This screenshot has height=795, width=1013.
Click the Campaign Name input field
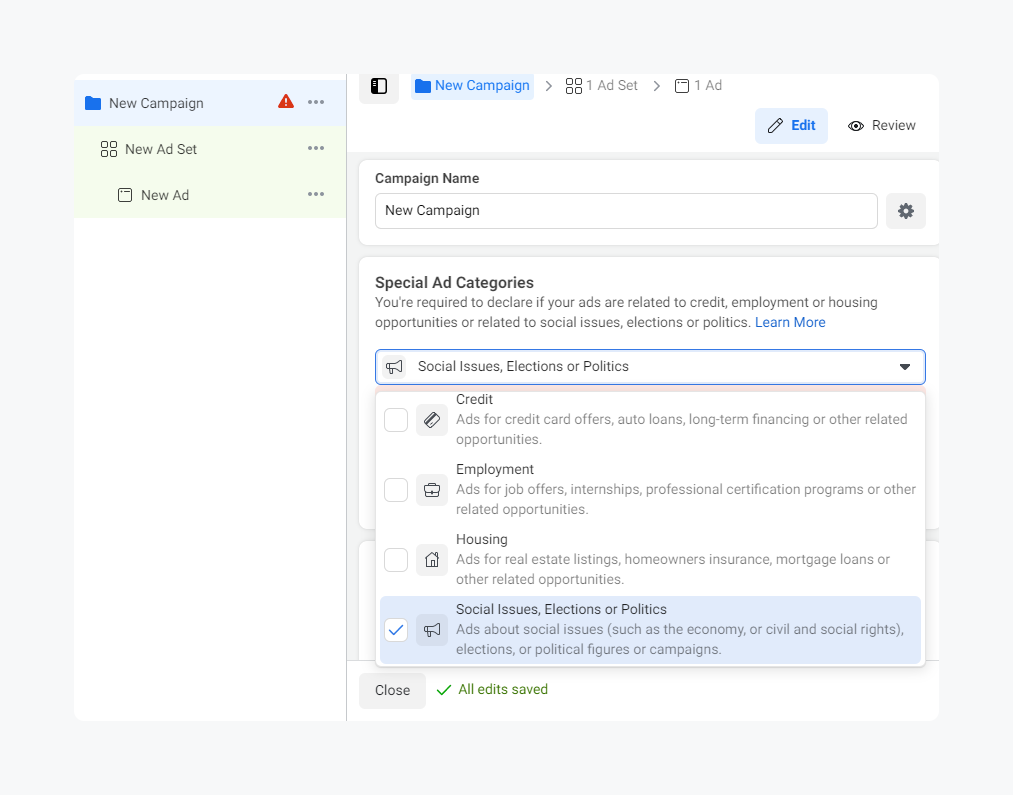tap(626, 211)
